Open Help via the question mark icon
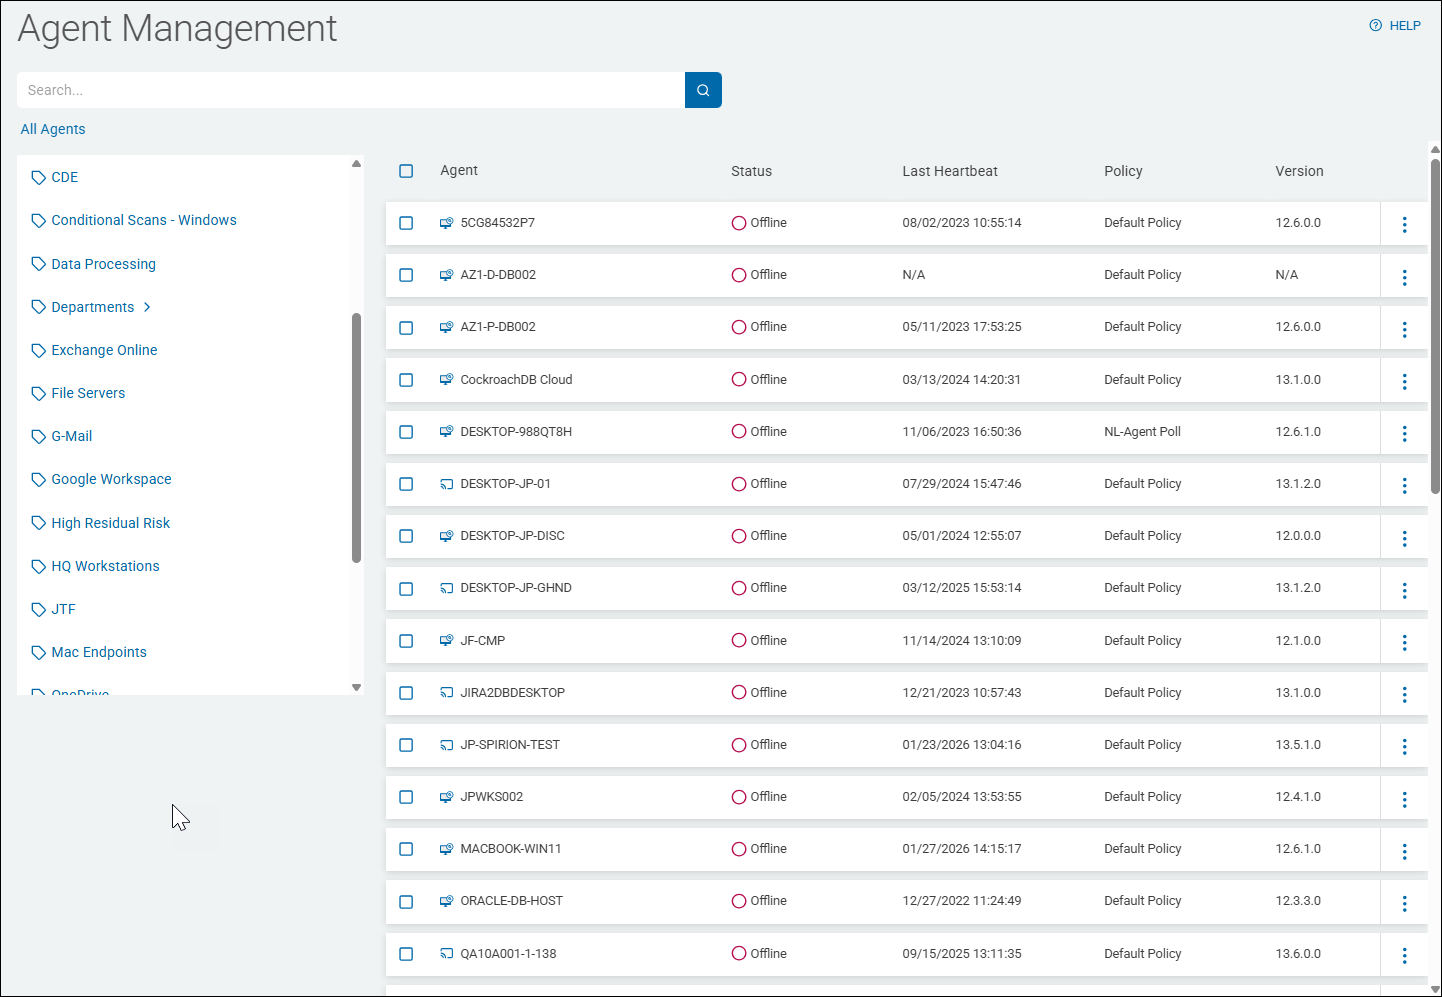 (x=1375, y=26)
